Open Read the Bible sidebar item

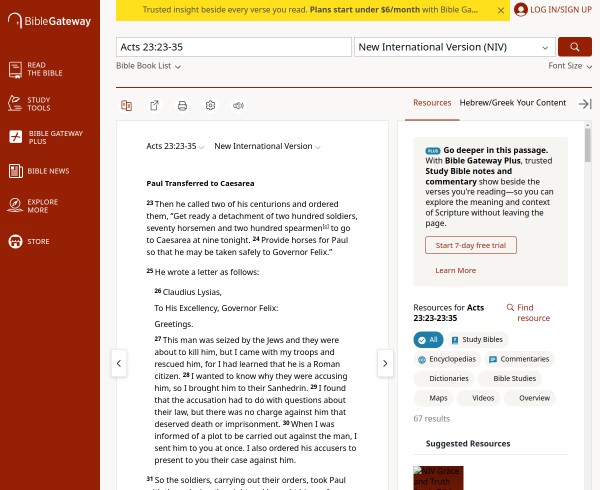36,69
